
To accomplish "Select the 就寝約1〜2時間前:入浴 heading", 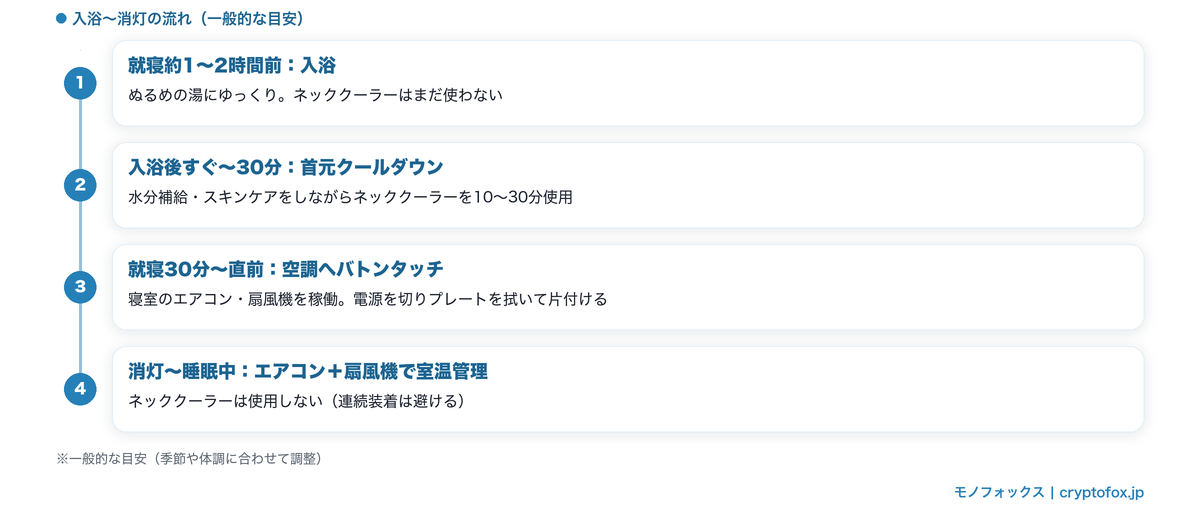I will click(x=231, y=66).
